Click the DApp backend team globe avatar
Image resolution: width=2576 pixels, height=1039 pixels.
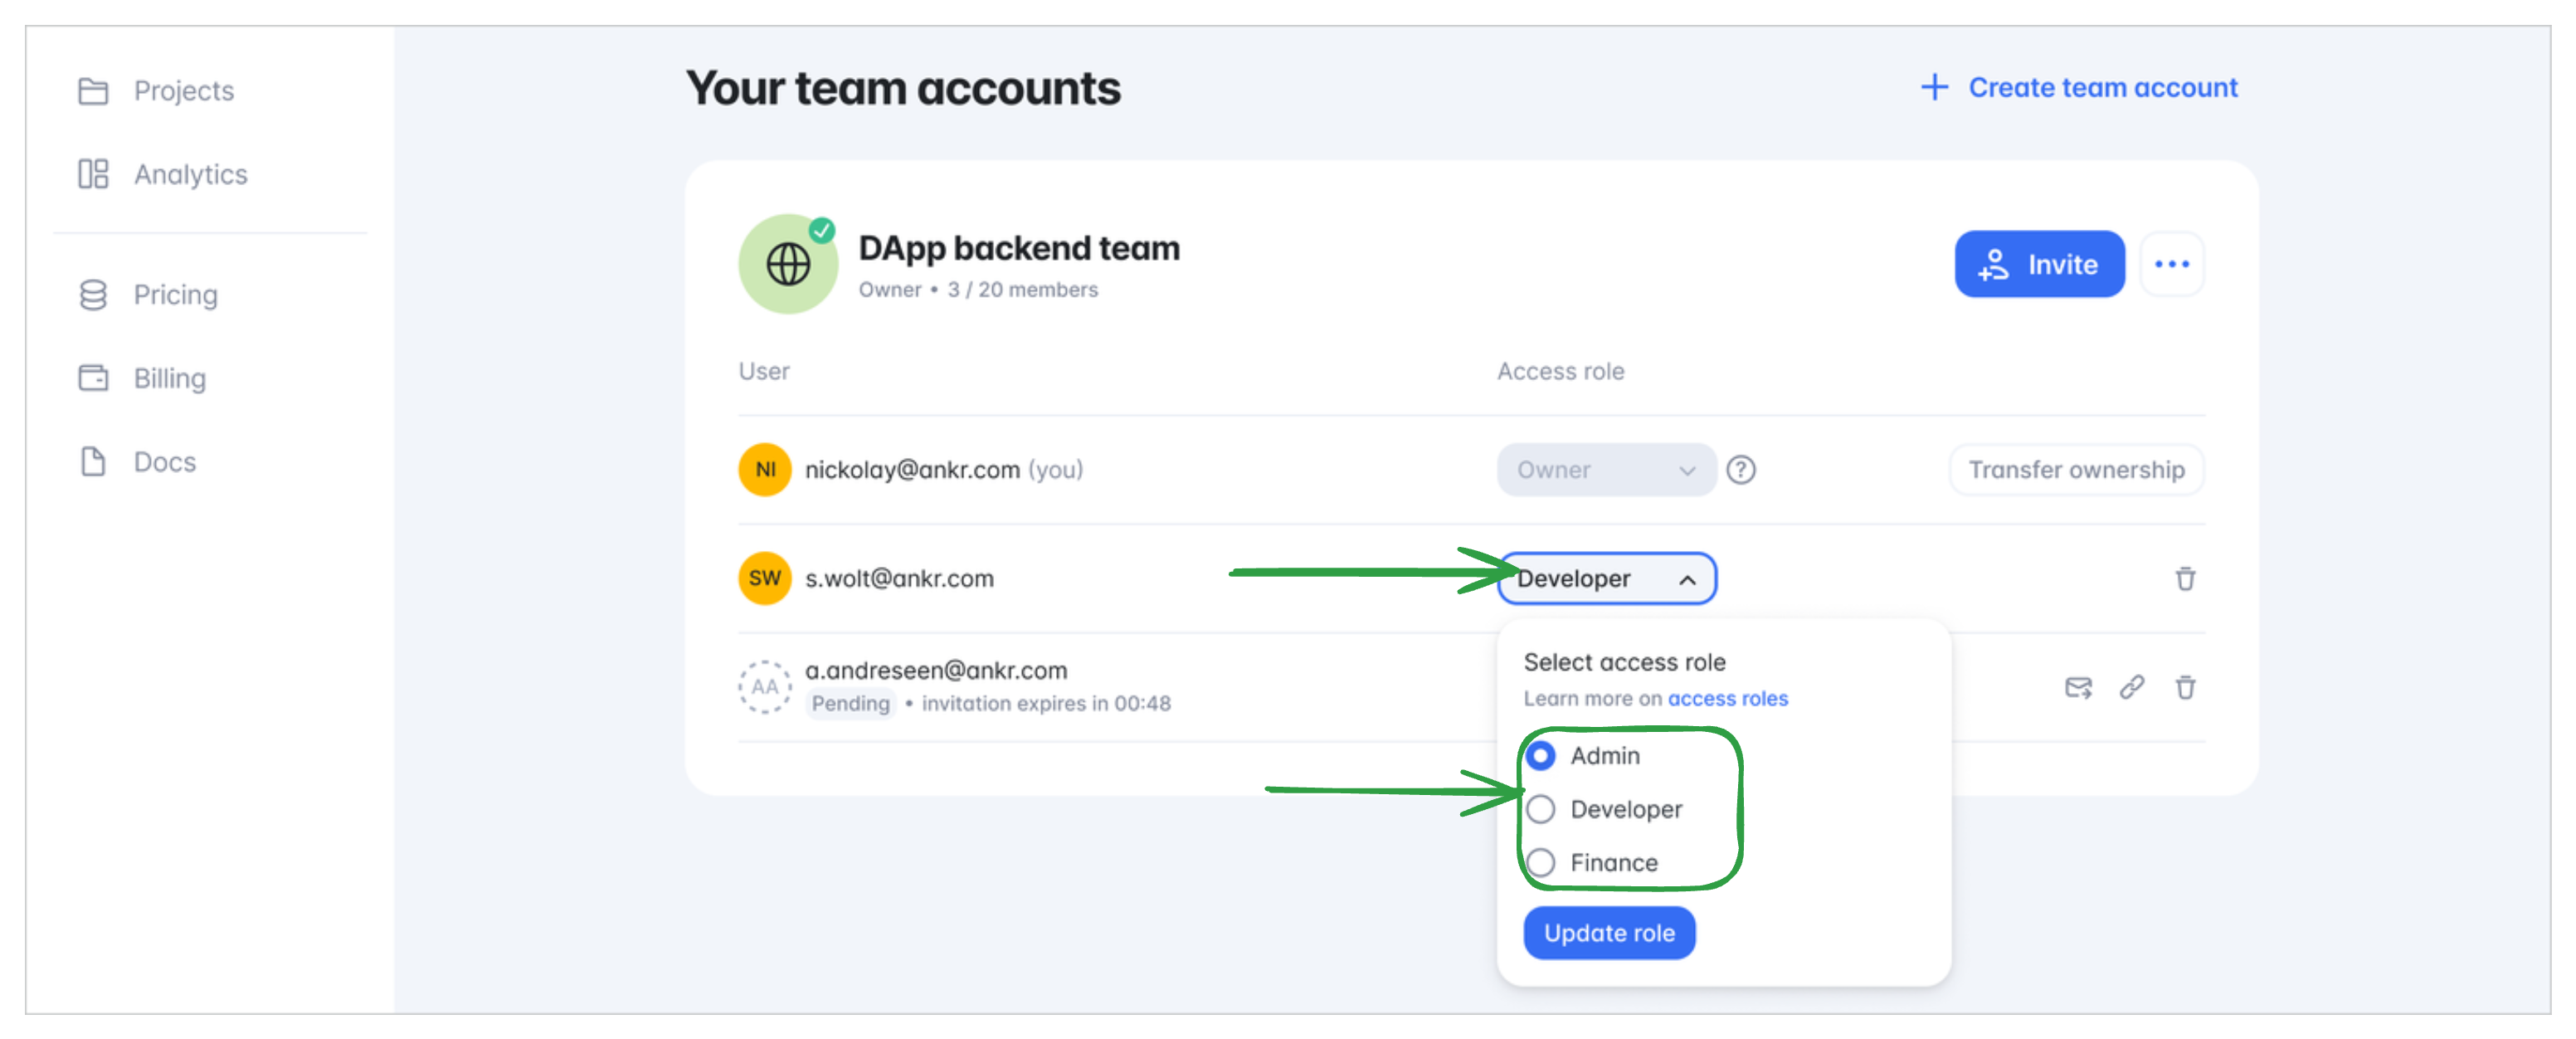788,265
